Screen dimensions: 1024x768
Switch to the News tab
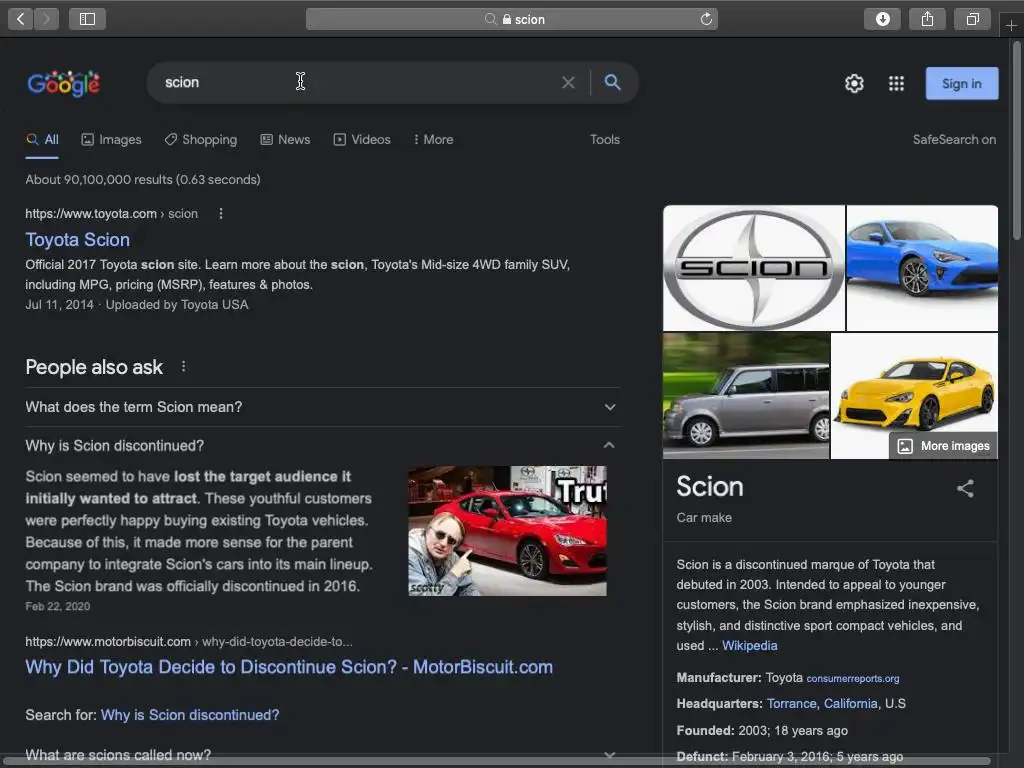point(285,139)
